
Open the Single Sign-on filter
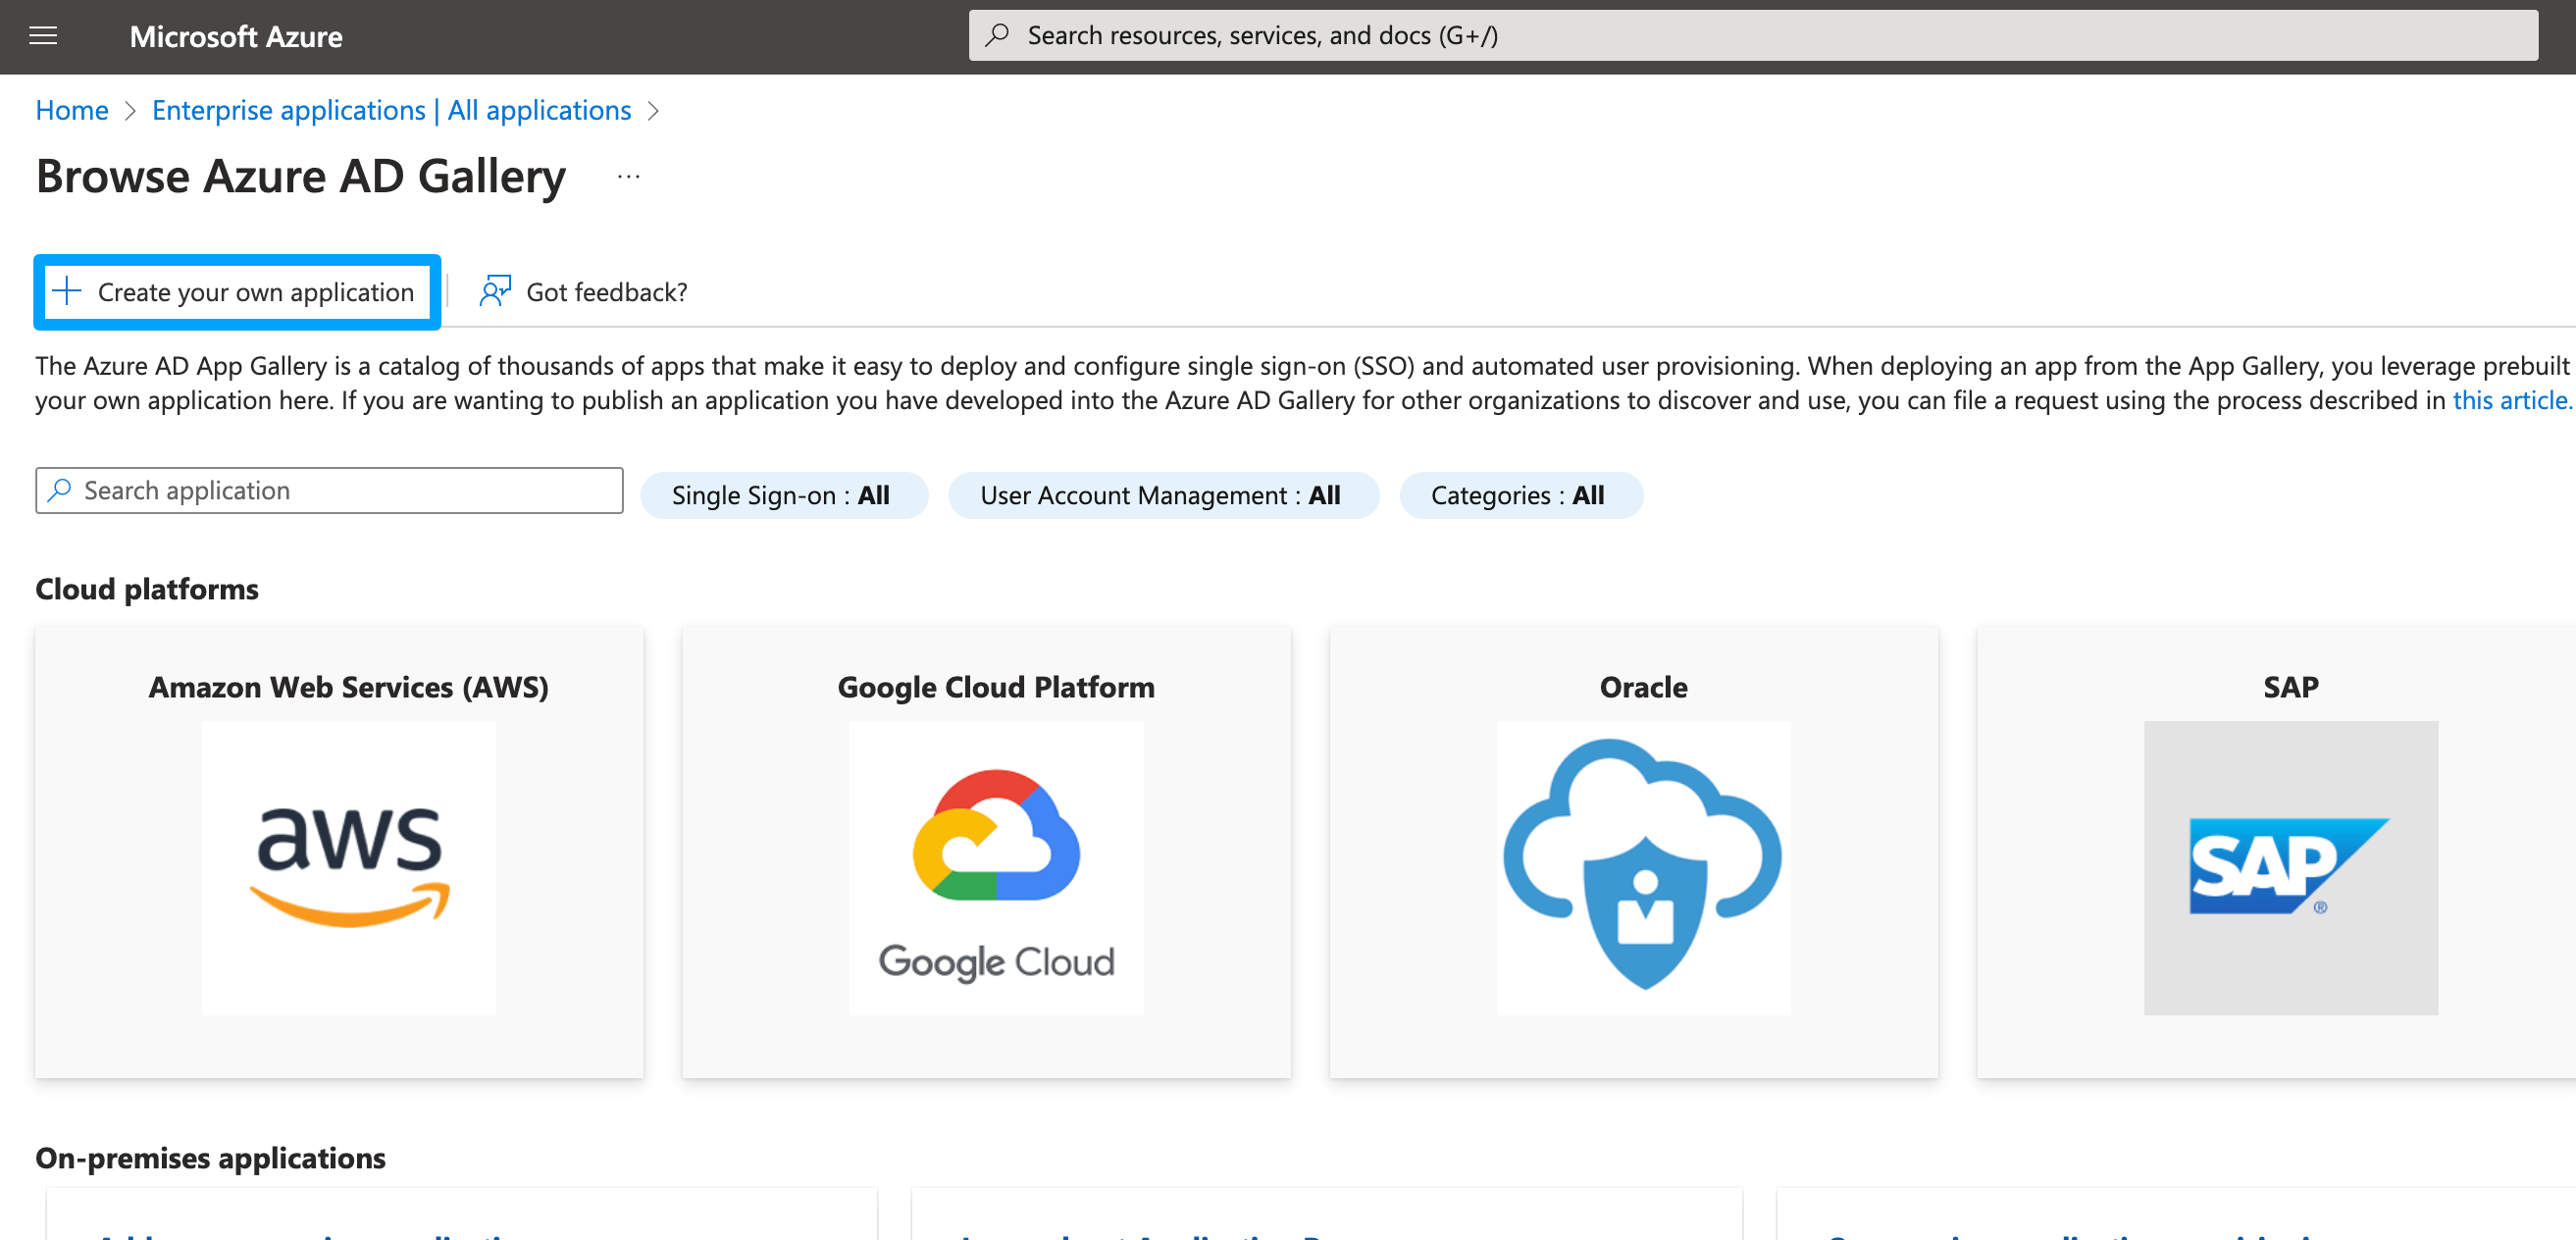(x=783, y=495)
